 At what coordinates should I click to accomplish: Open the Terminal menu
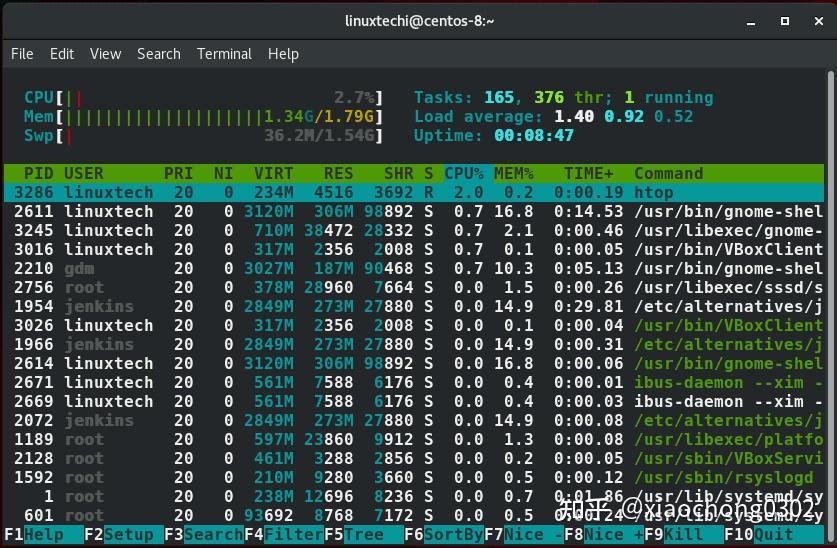224,54
